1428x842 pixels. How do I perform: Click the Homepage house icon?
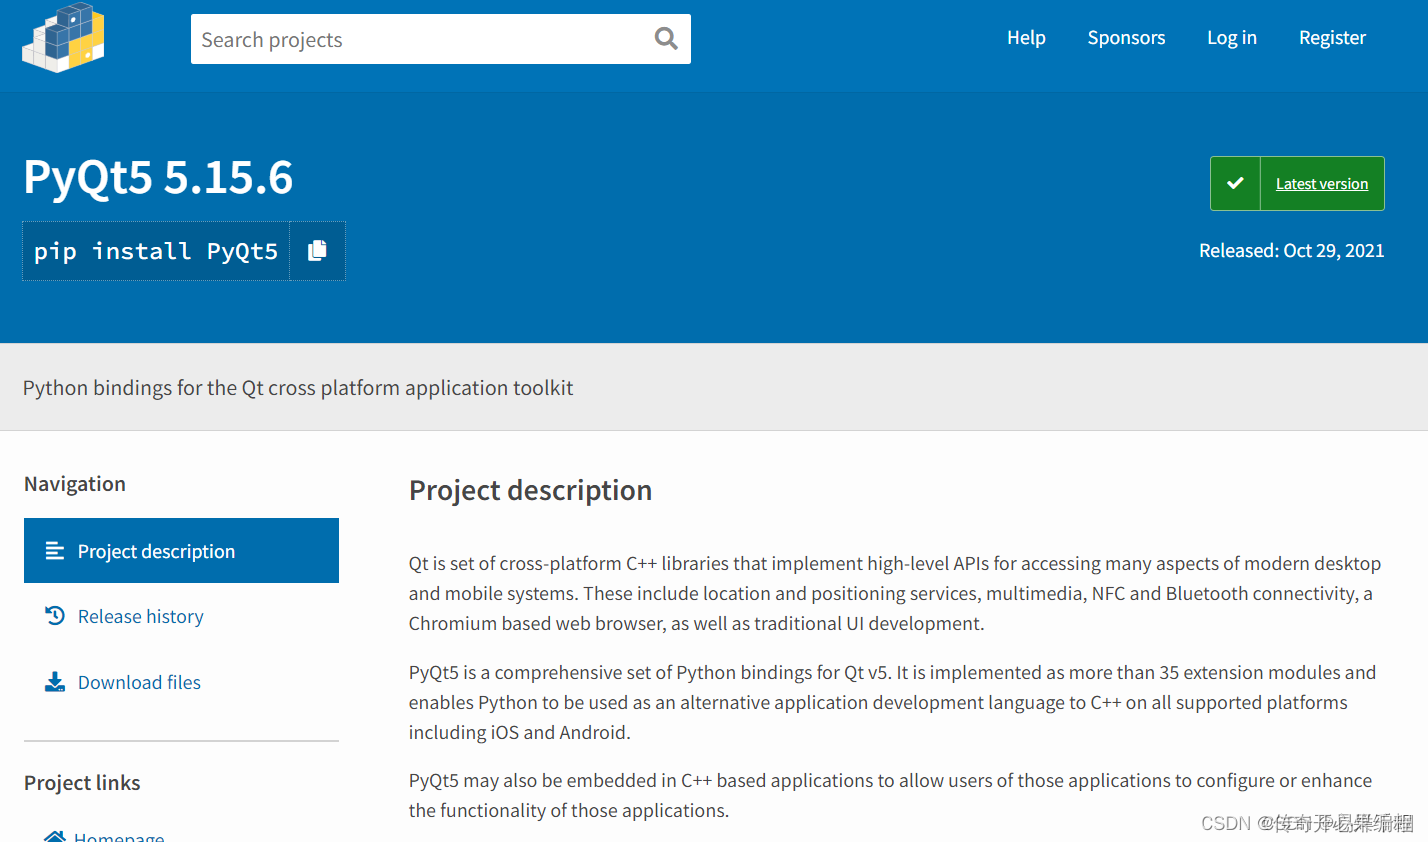(x=55, y=836)
